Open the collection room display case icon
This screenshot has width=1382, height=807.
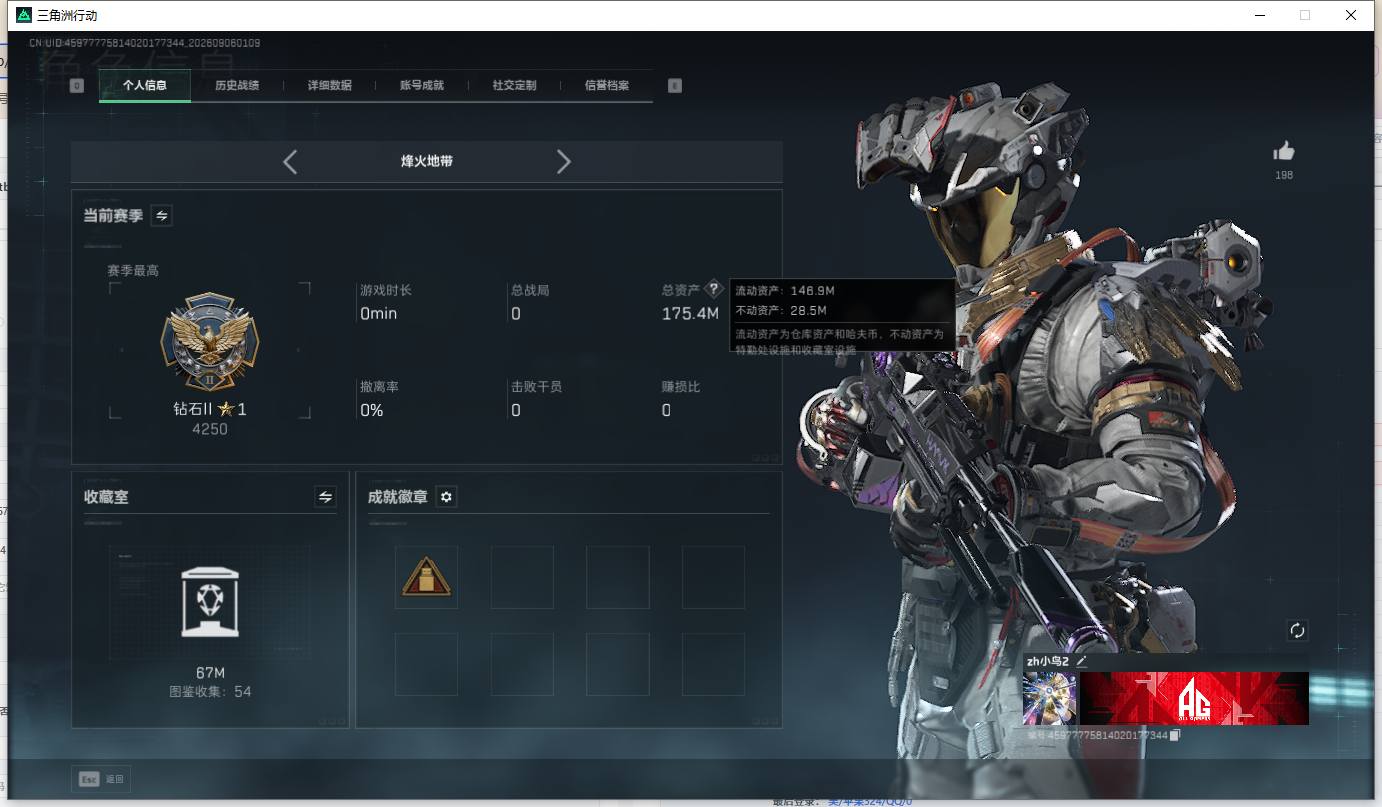point(210,602)
